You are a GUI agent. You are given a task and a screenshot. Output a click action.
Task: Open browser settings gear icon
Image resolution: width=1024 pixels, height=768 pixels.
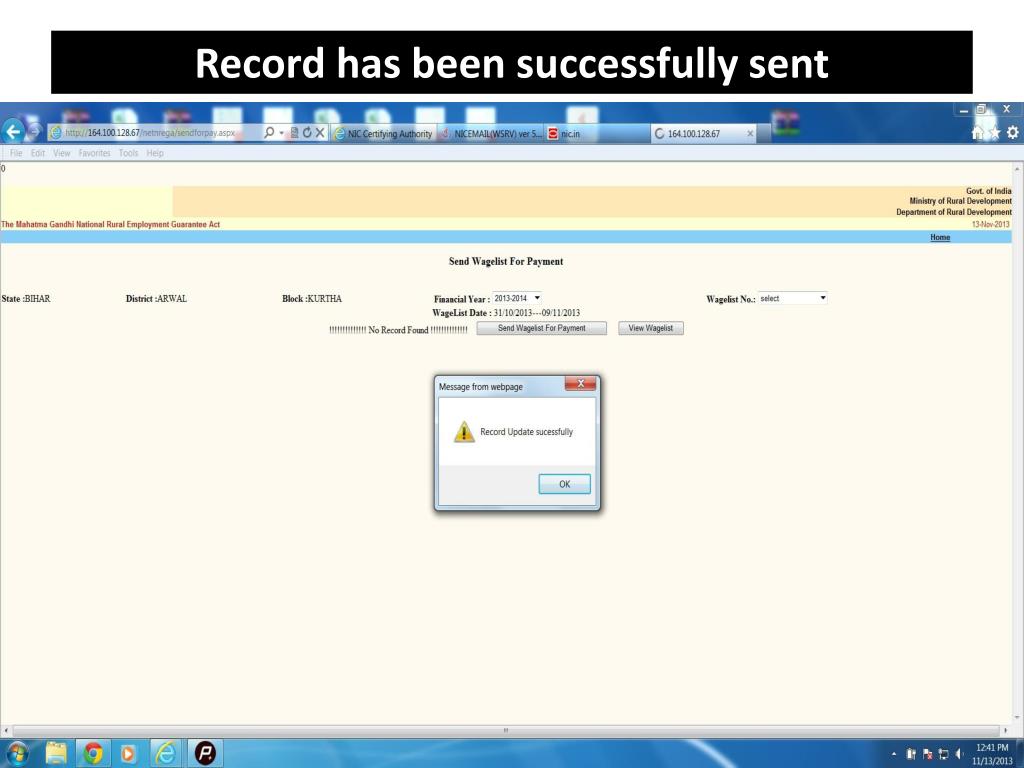coord(1012,133)
